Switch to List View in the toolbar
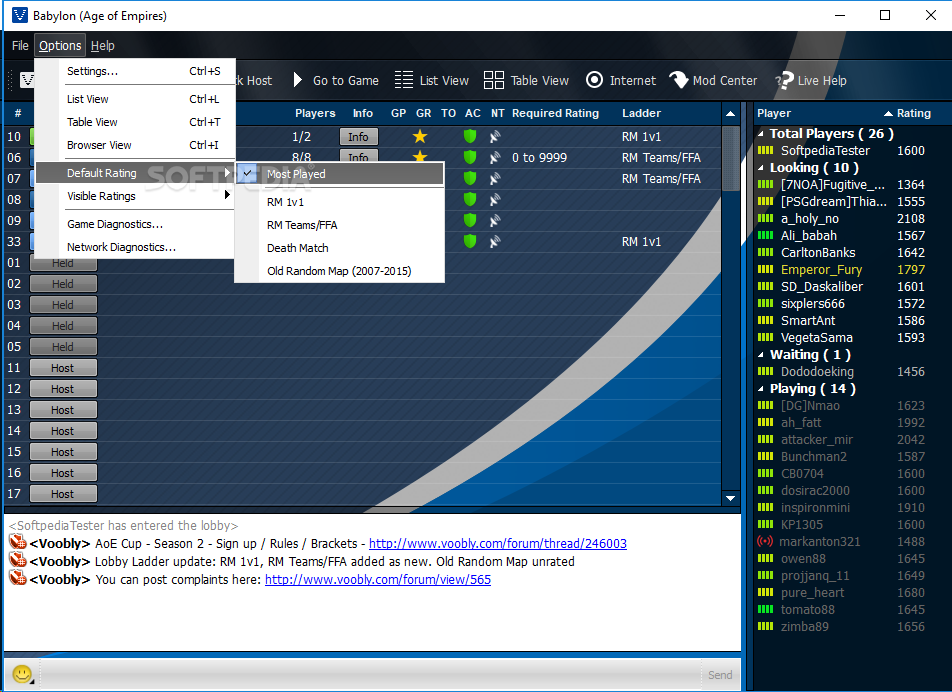This screenshot has height=692, width=952. [431, 80]
